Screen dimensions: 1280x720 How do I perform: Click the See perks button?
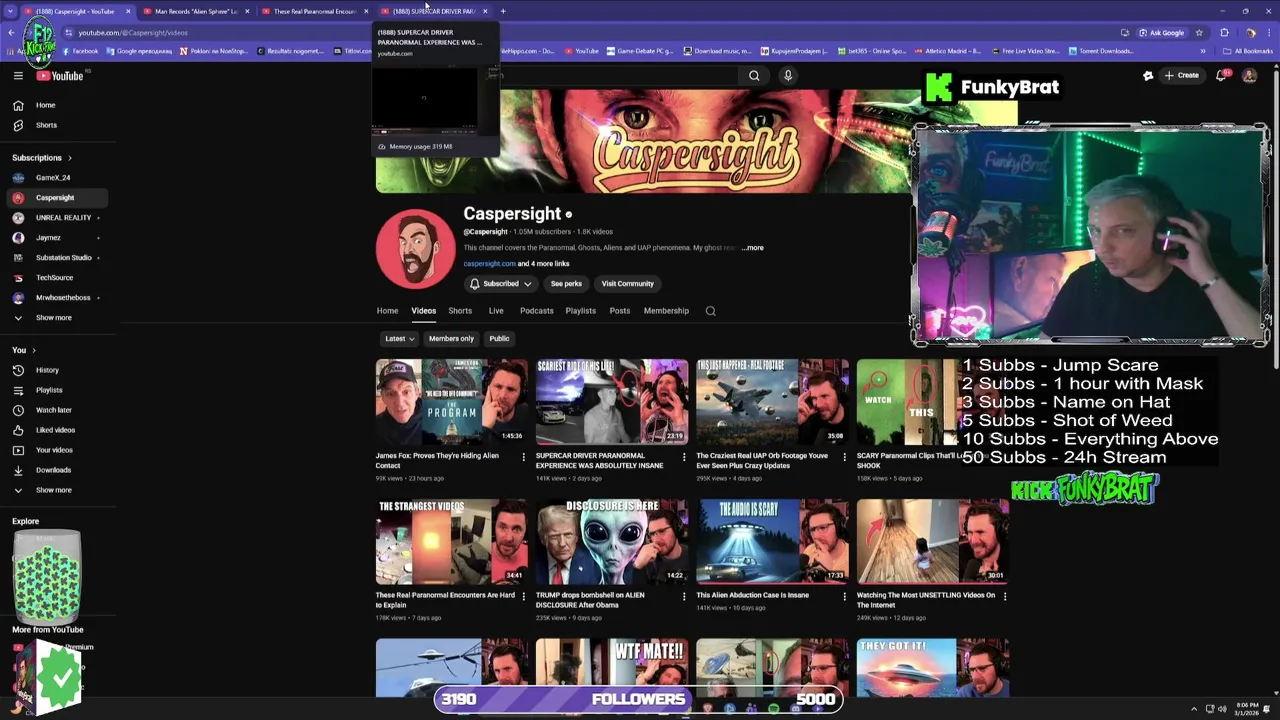(566, 284)
